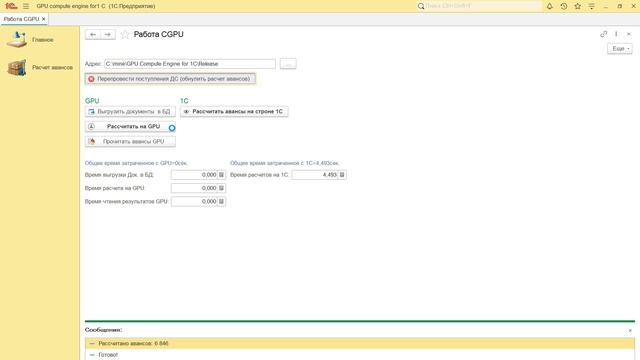Go forward with the right arrow

click(x=108, y=35)
